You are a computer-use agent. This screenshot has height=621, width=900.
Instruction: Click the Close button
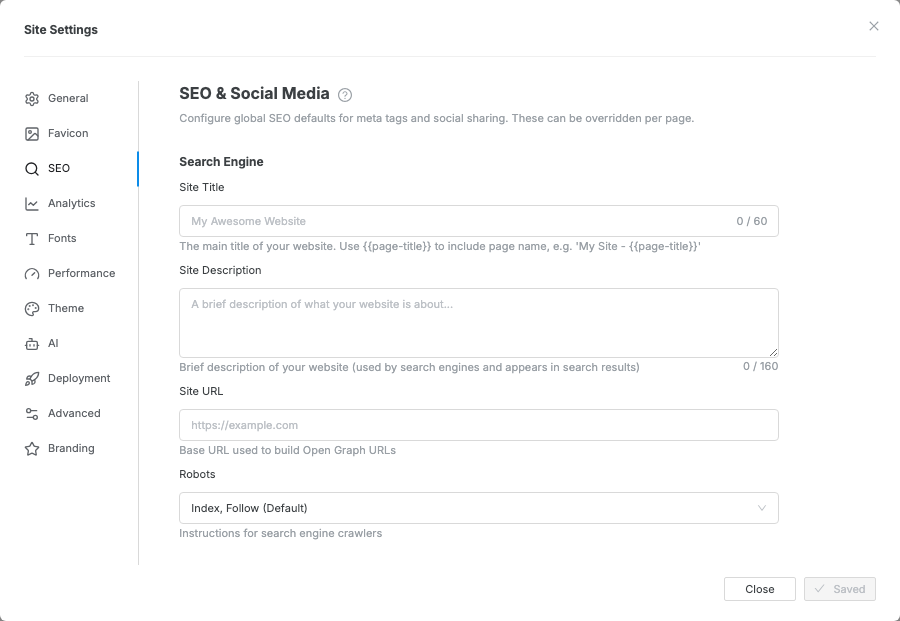[760, 589]
